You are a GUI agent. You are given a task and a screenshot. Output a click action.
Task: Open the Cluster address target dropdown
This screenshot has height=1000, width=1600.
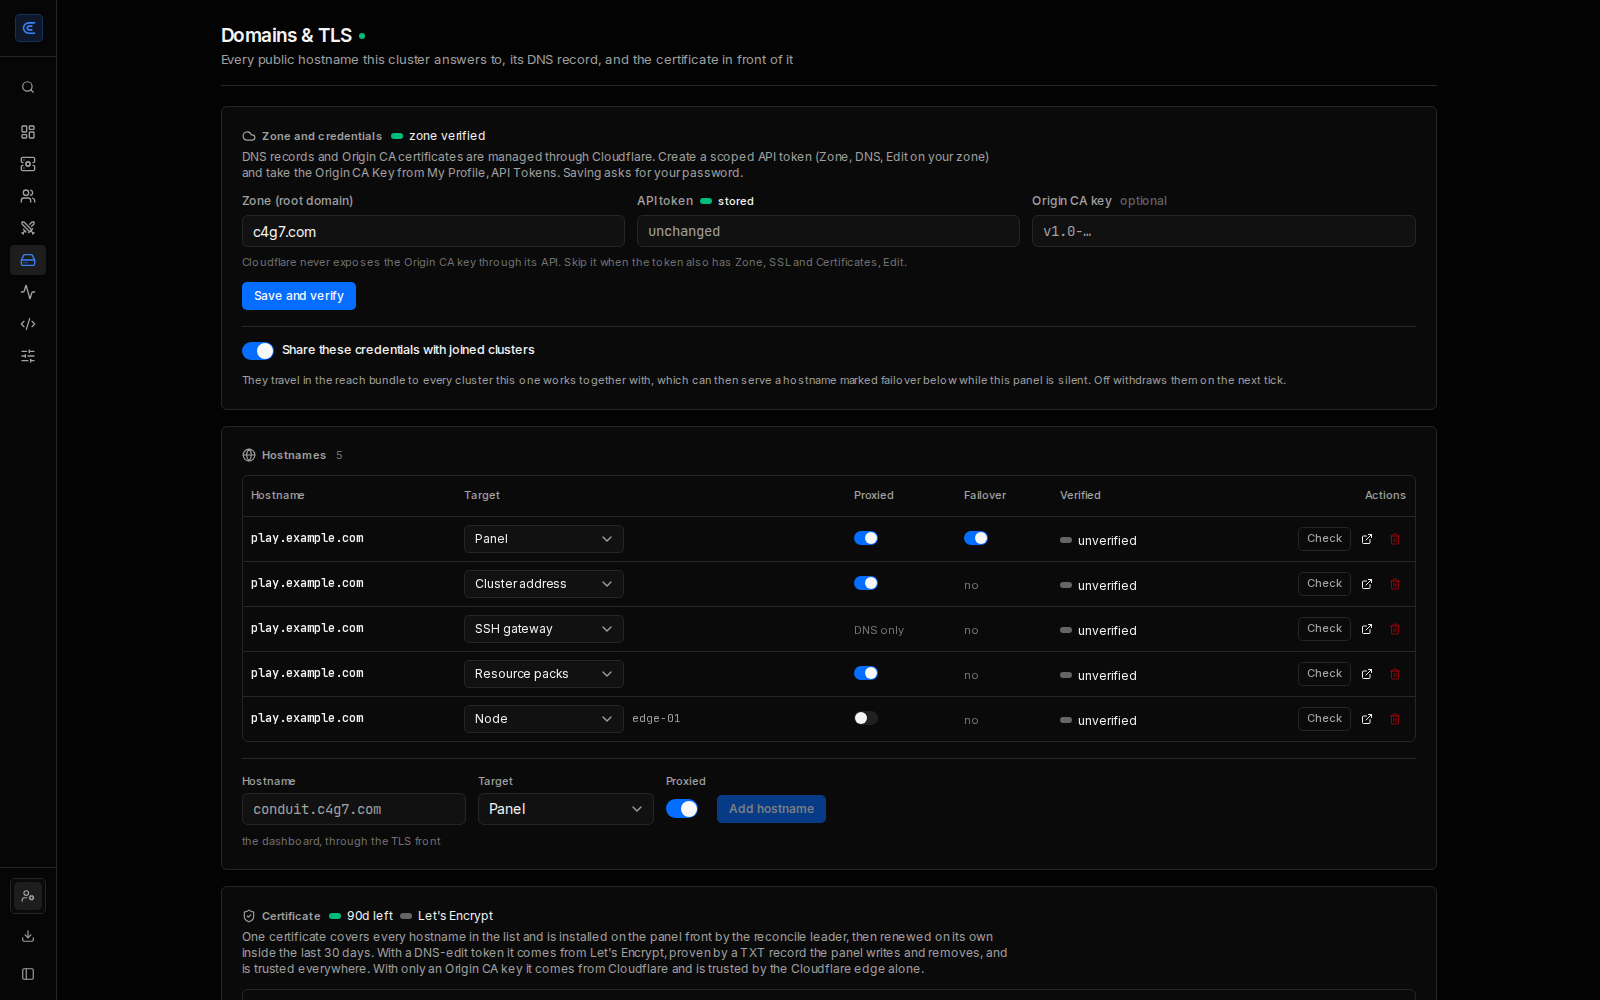544,584
